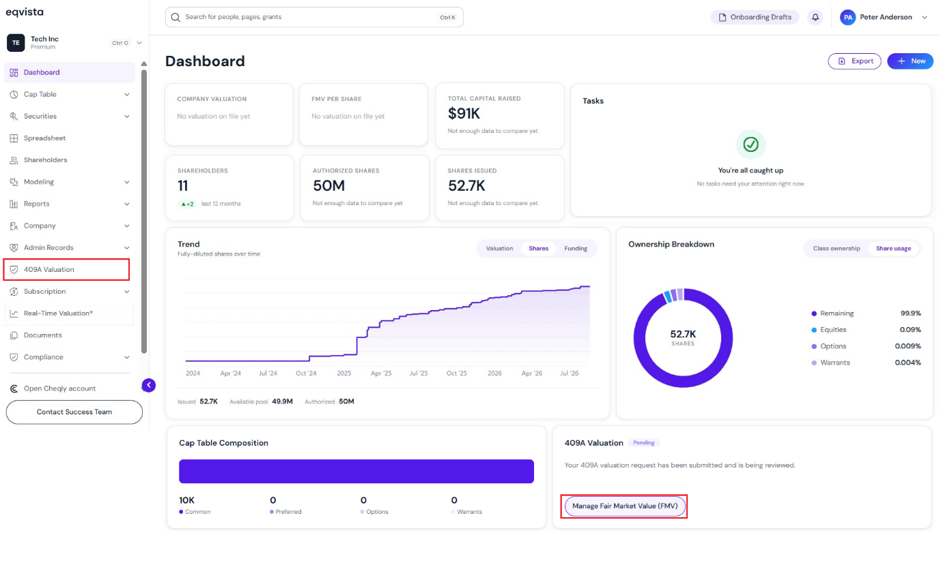Click the ownership donut chart
939x569 pixels.
pos(683,338)
